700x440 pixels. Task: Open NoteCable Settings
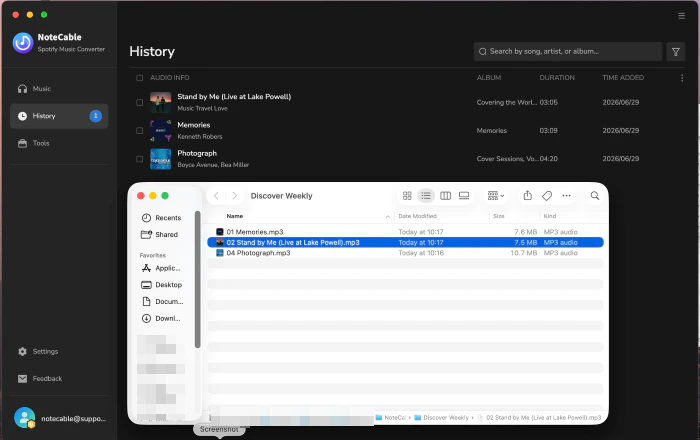tap(59, 352)
